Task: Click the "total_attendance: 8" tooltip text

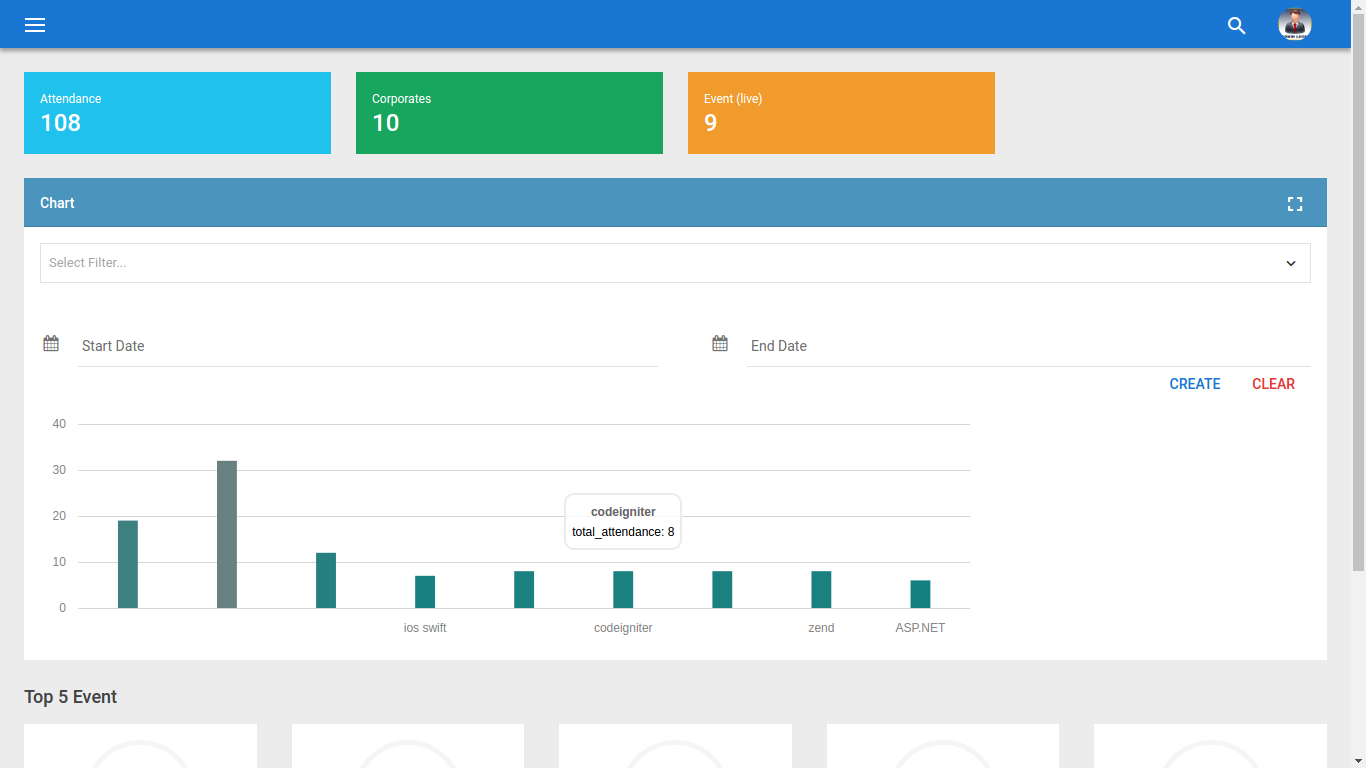Action: 623,532
